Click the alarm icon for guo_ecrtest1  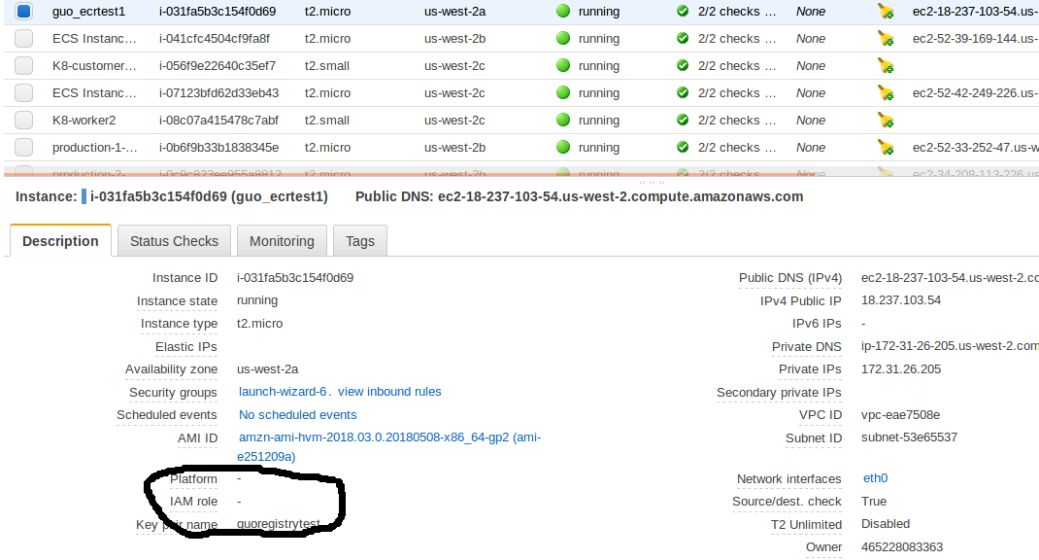click(884, 12)
